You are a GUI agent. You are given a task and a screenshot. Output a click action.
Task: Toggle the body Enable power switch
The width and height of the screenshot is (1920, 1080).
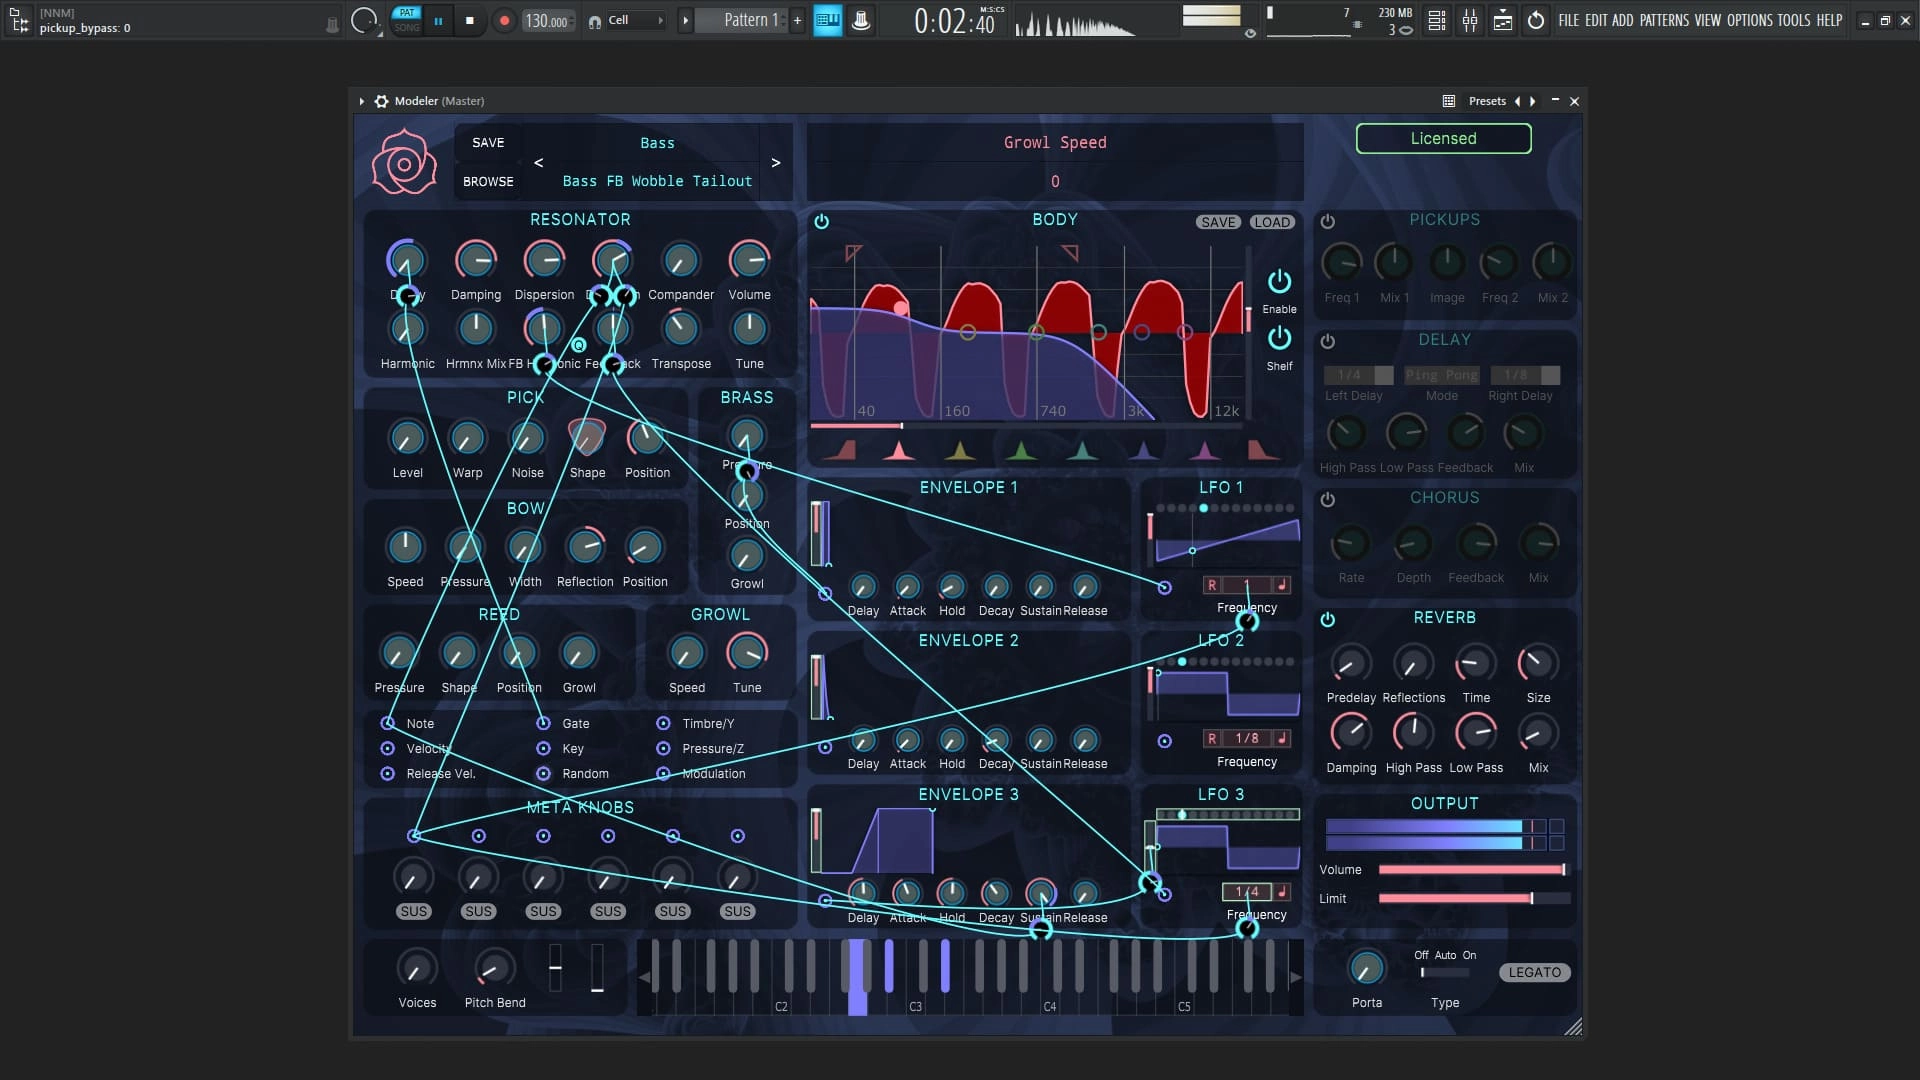tap(1279, 281)
